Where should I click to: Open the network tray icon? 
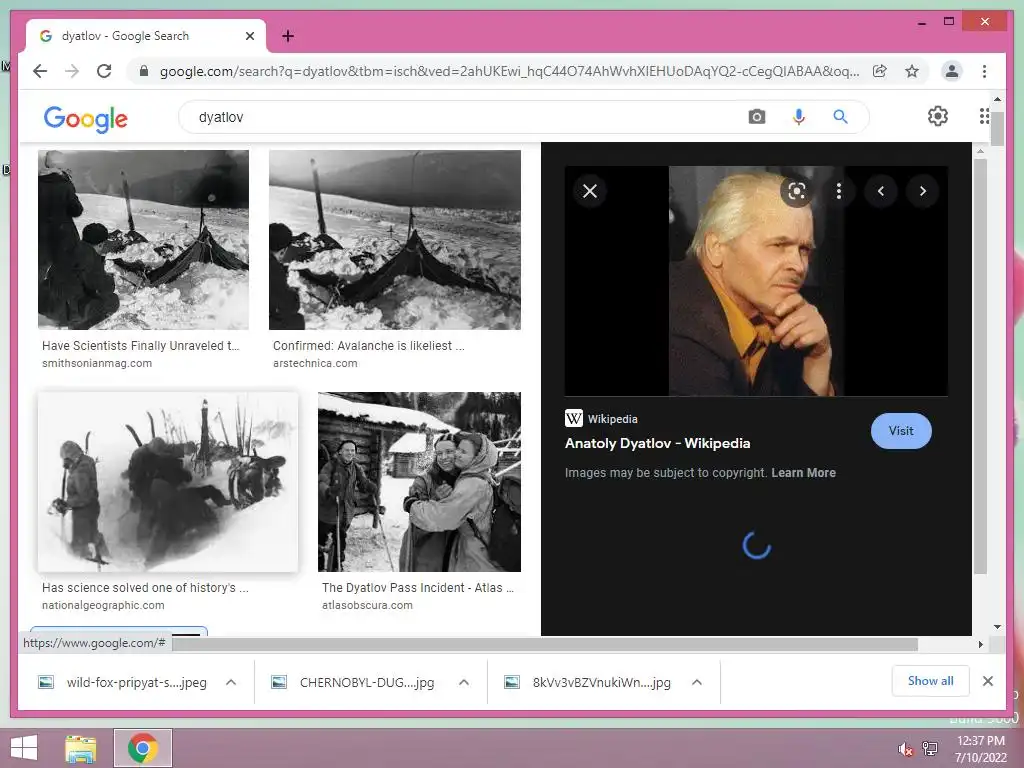930,749
